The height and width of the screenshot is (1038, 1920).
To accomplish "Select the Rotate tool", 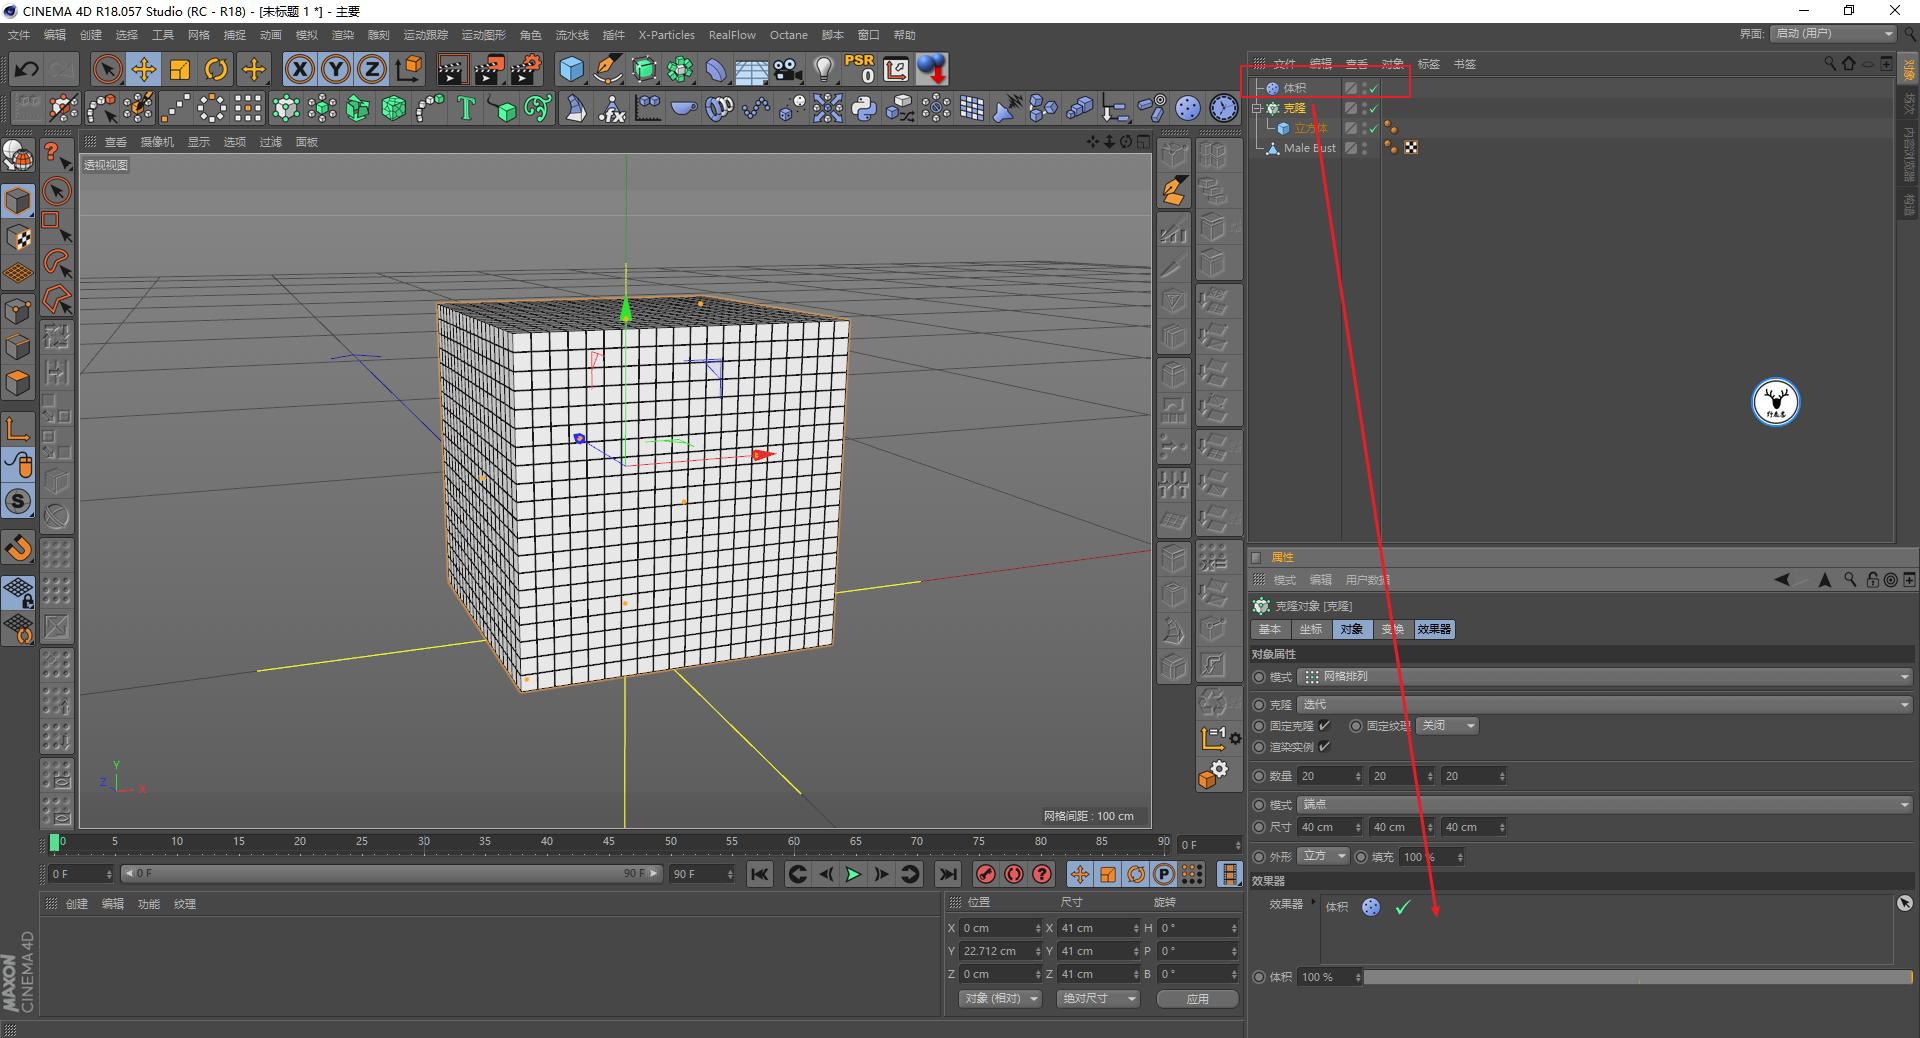I will tap(216, 69).
